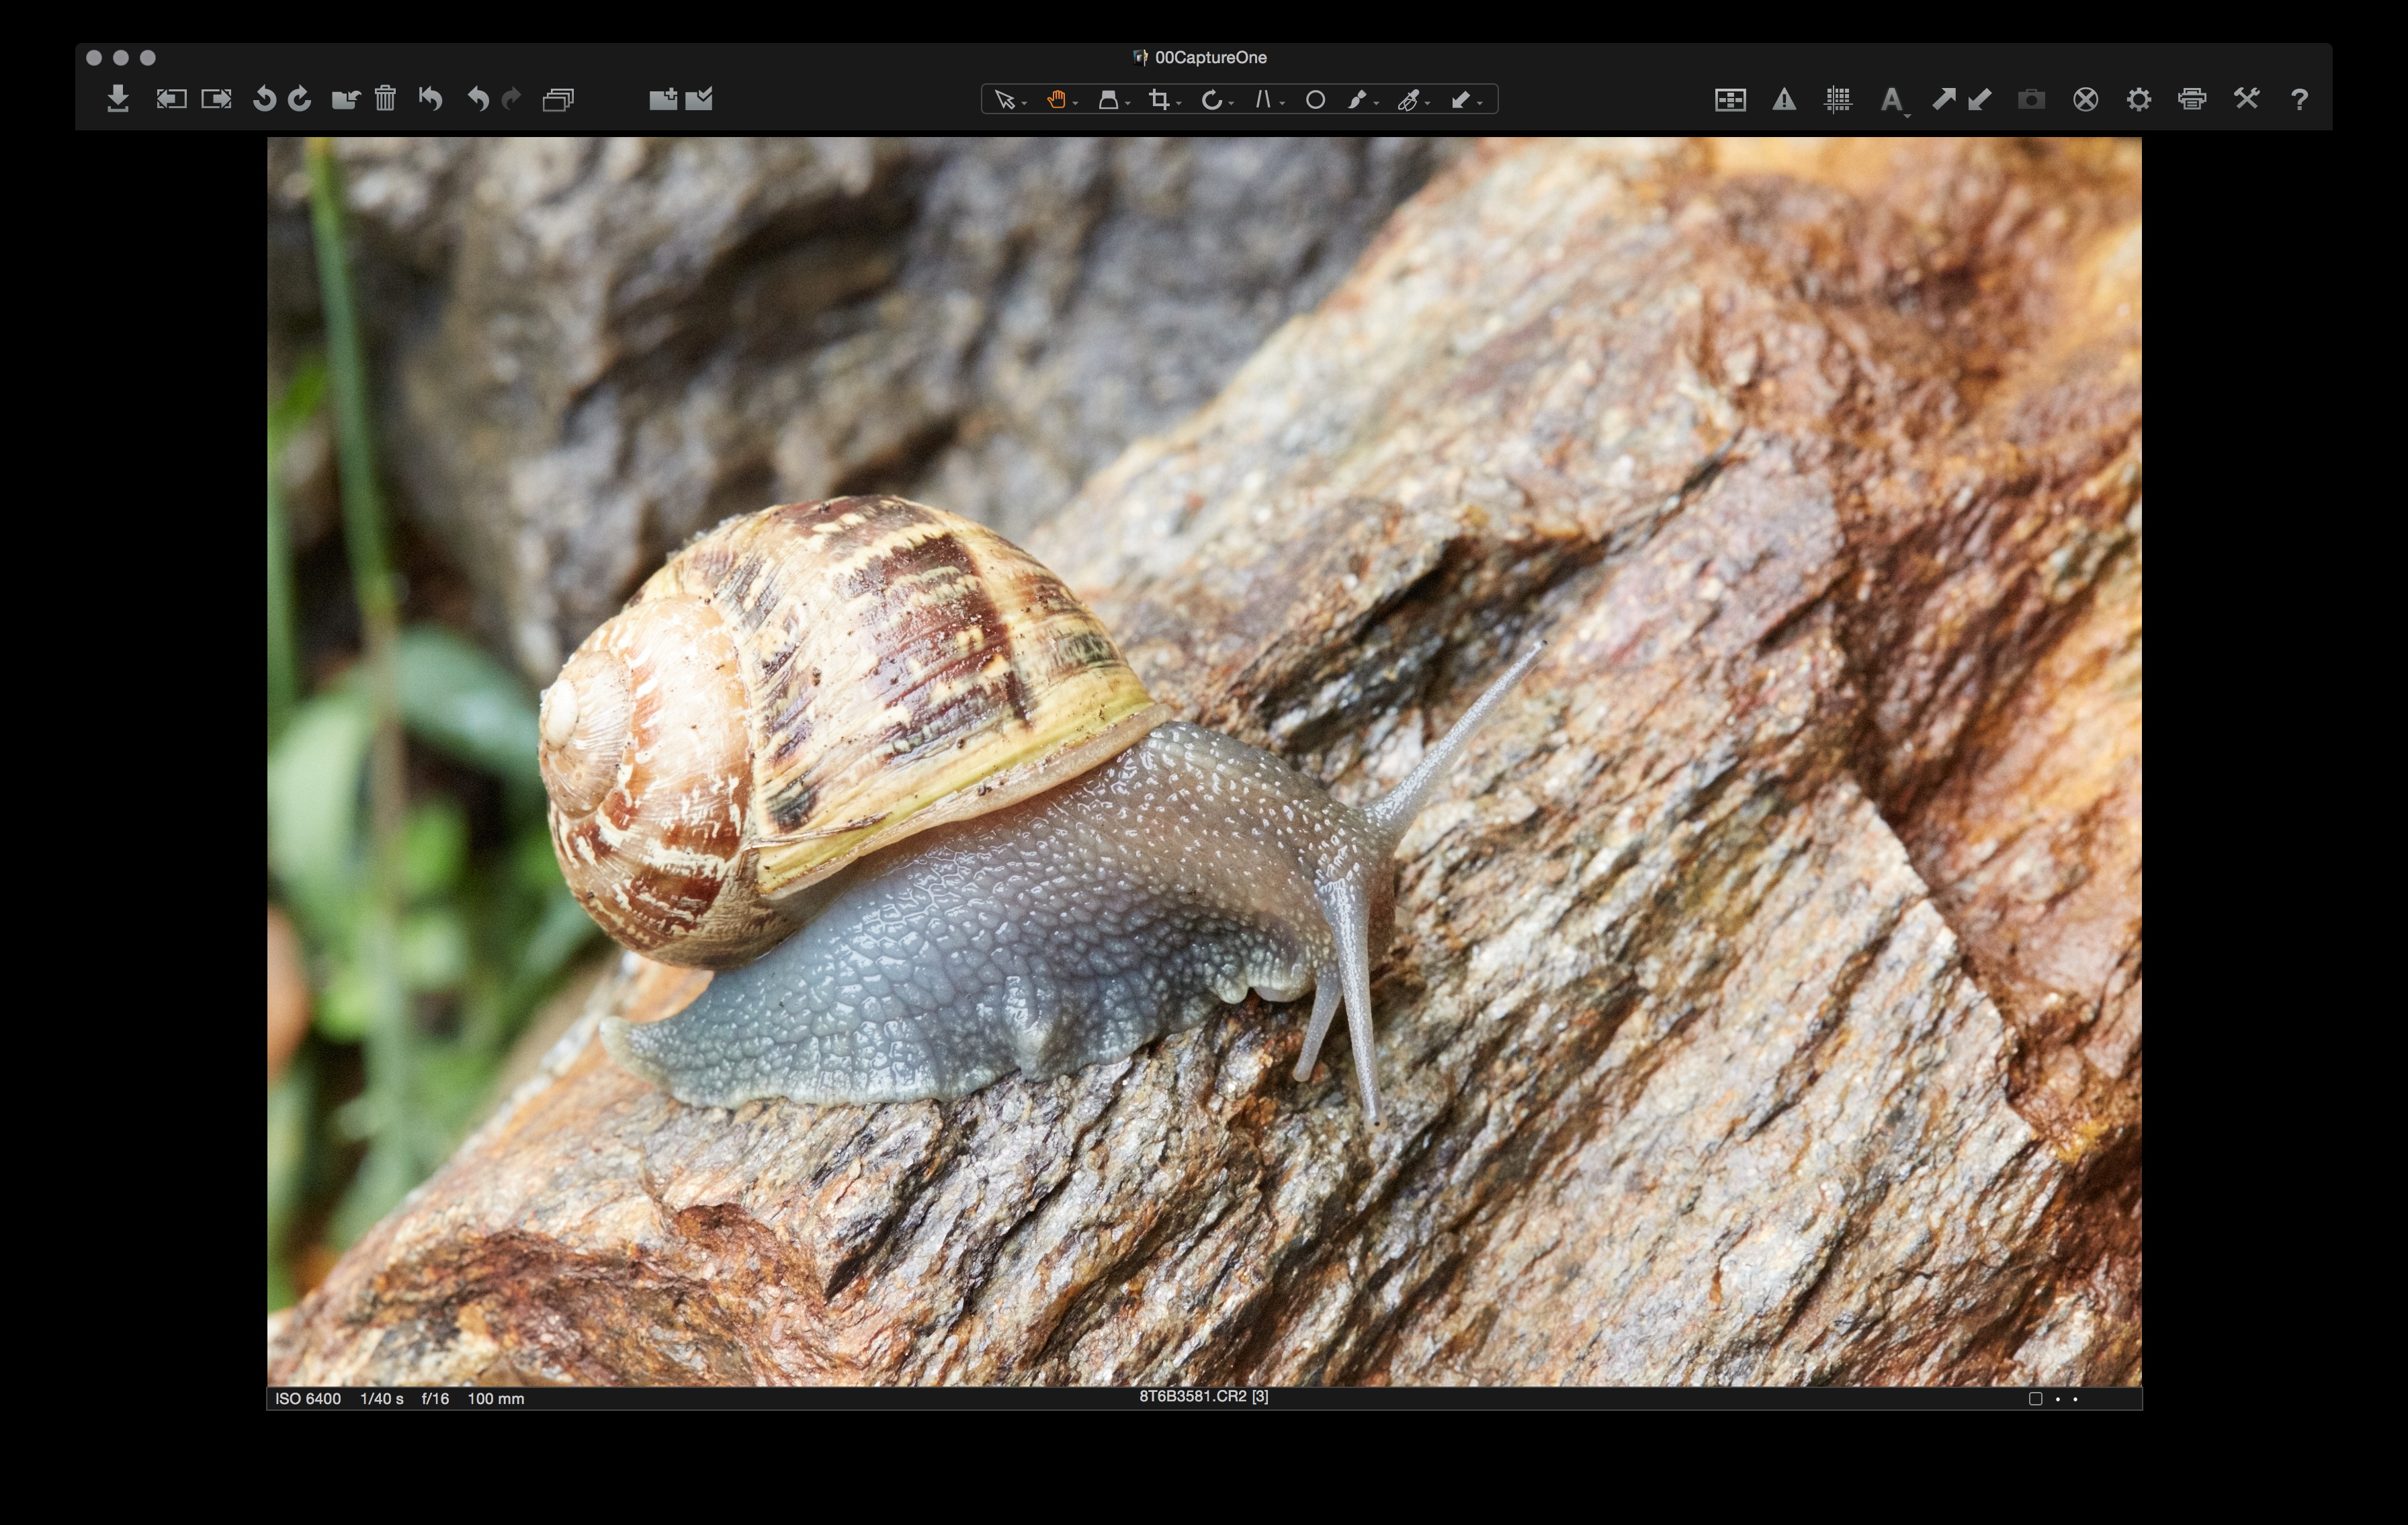
Task: Rotate image counterclockwise using toolbar icon
Action: [x=264, y=99]
